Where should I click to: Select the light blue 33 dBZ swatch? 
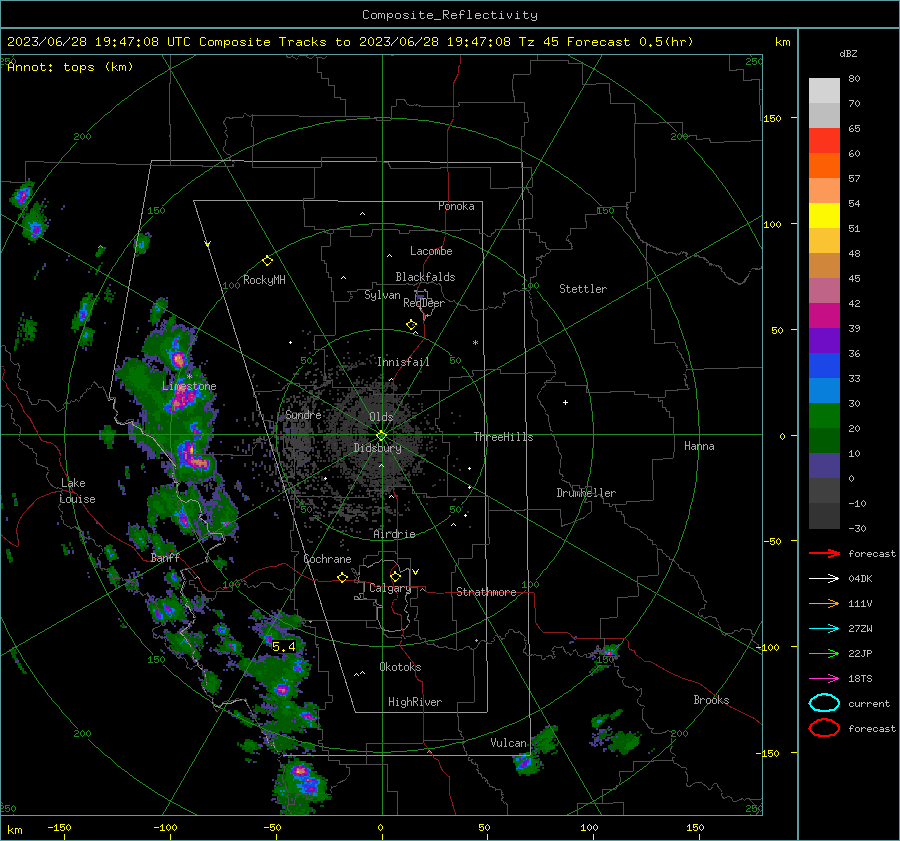pyautogui.click(x=824, y=390)
